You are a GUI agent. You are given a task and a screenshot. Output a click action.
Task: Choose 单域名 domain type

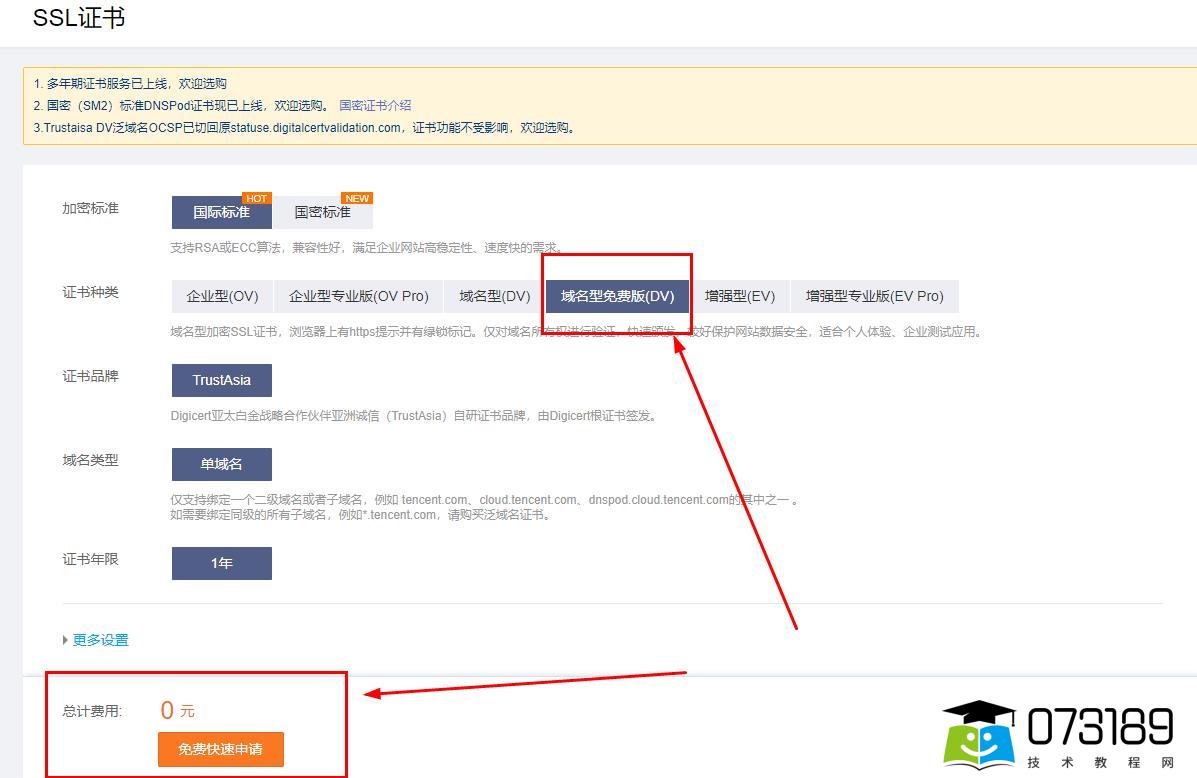[x=221, y=464]
